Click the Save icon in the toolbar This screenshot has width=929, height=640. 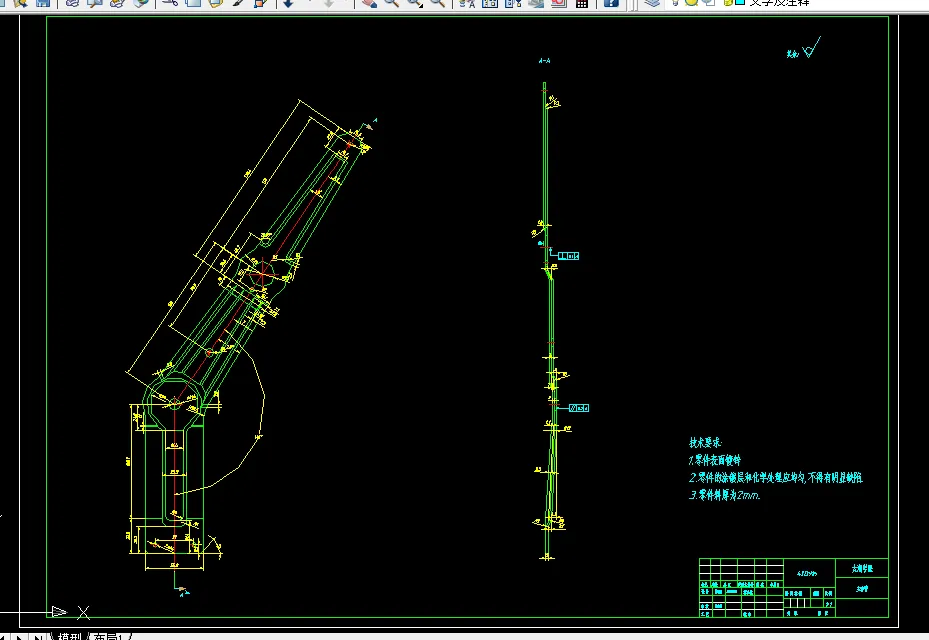(x=43, y=3)
